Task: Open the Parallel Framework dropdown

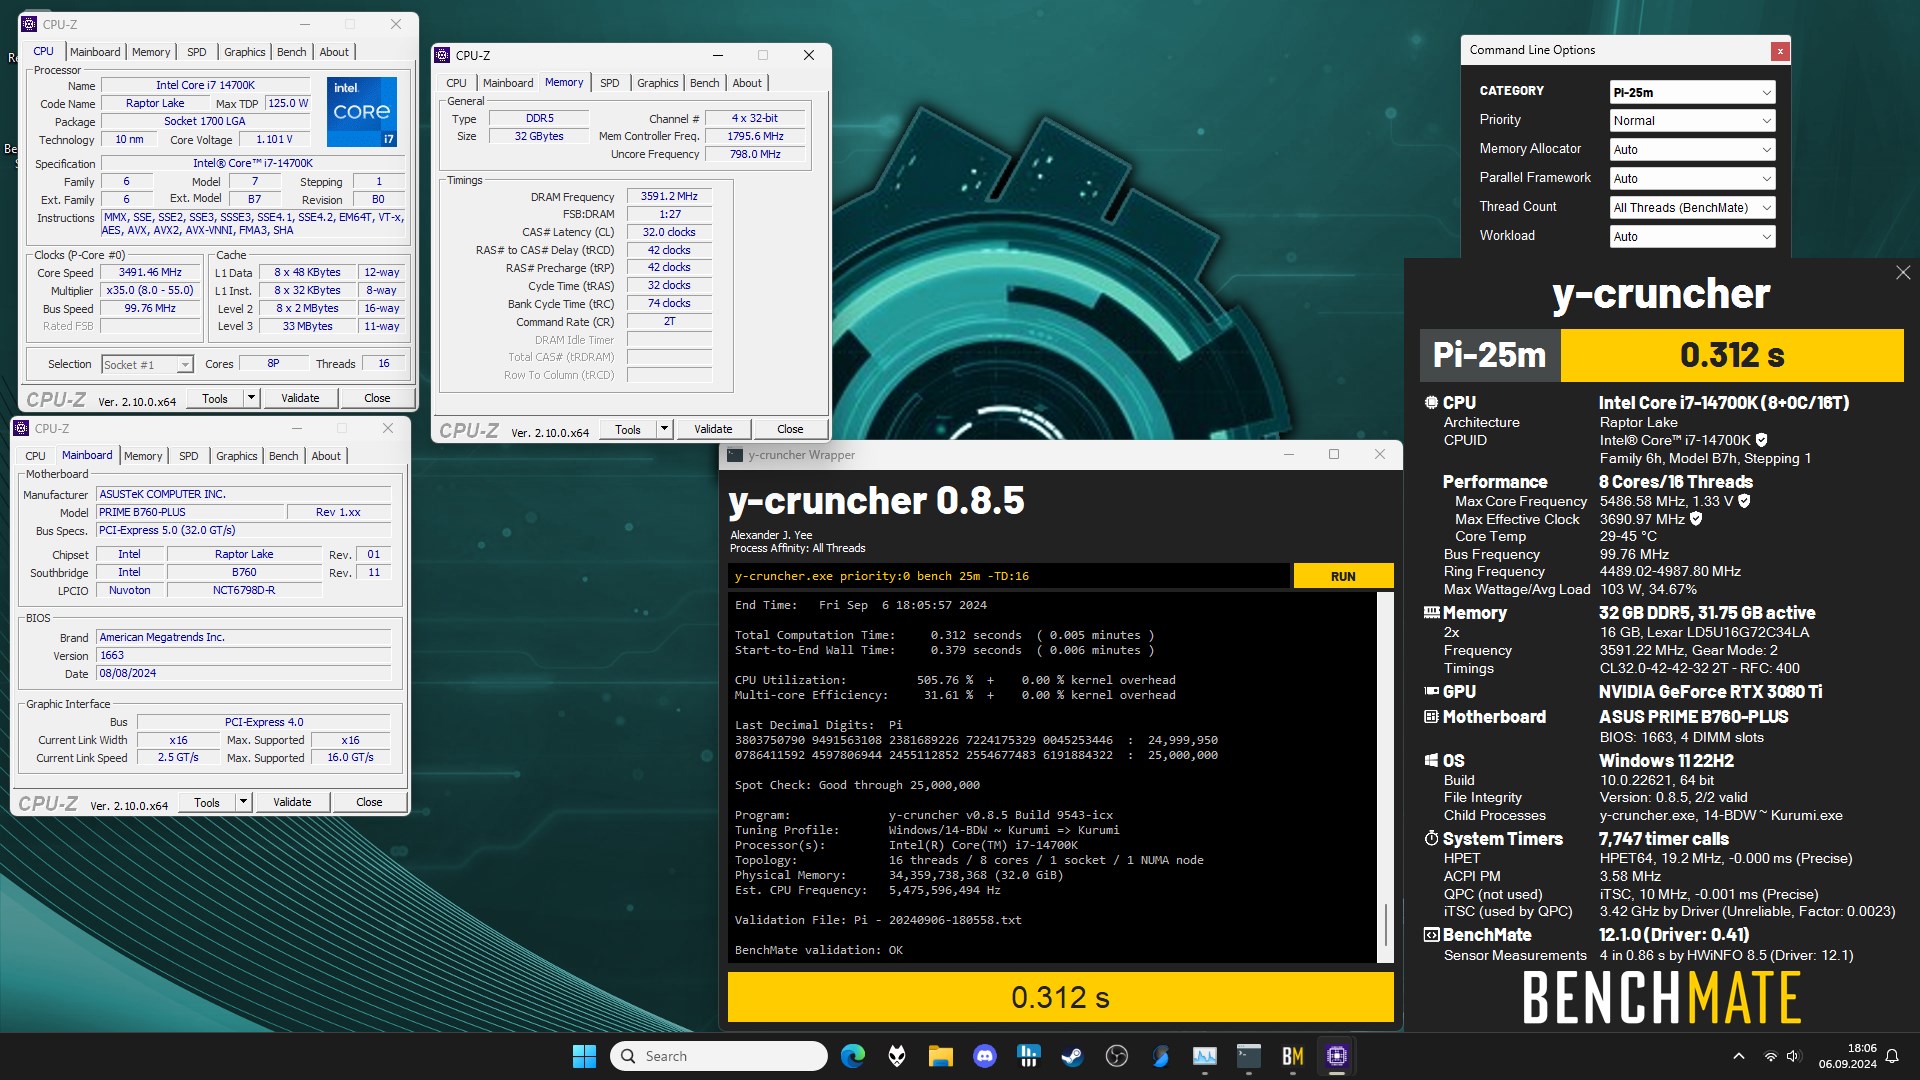Action: [1692, 179]
